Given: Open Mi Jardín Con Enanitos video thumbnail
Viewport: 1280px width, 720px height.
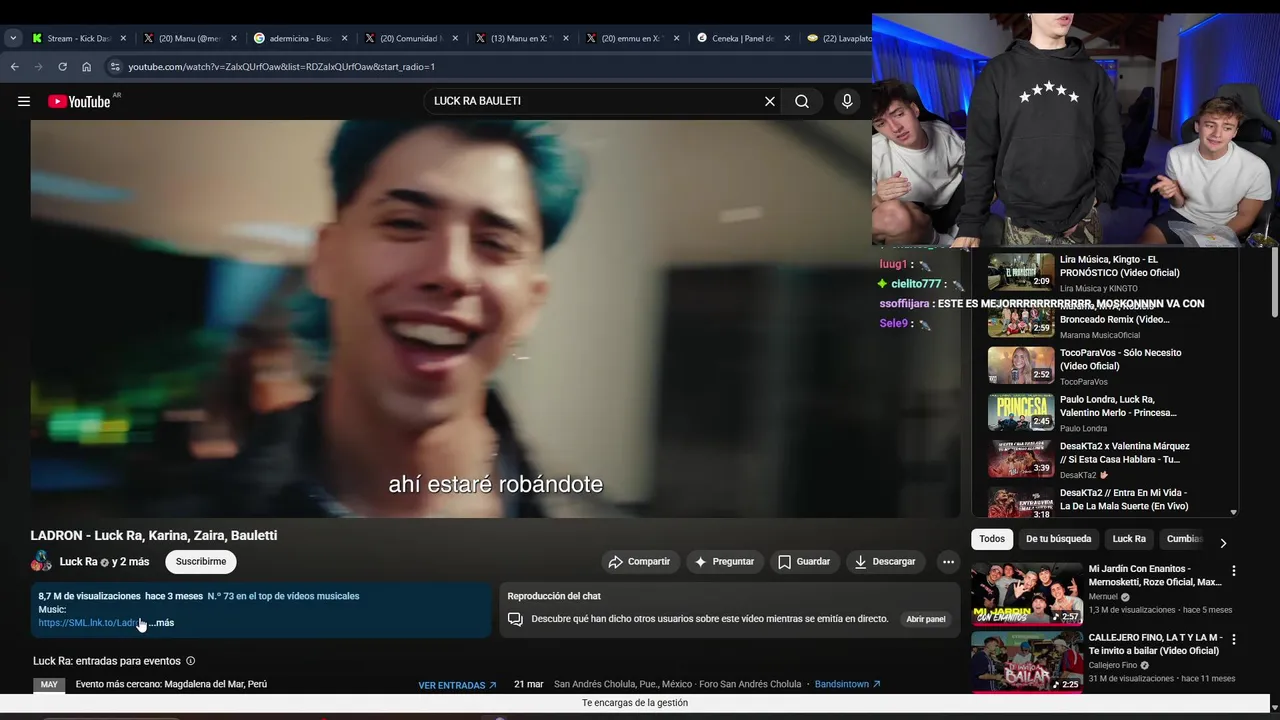Looking at the screenshot, I should 1027,593.
